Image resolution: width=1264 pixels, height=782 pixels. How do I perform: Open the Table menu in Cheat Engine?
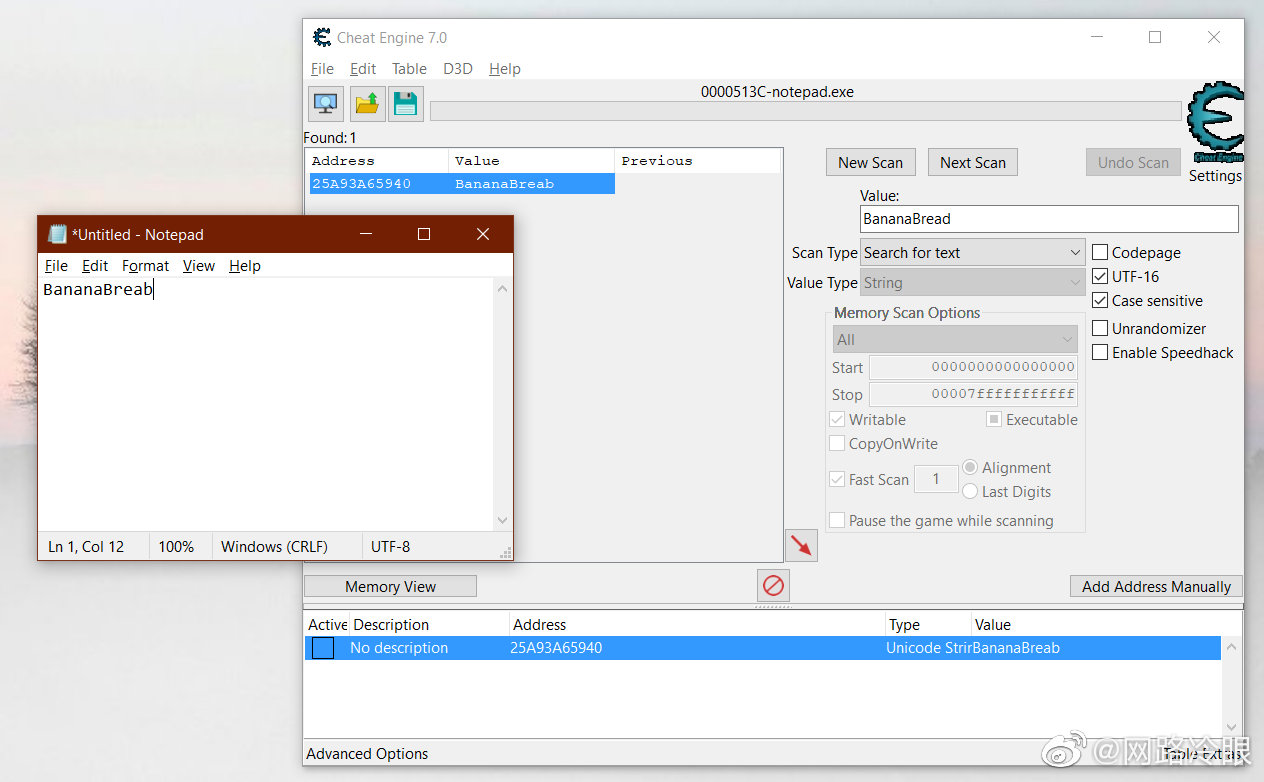[x=409, y=69]
